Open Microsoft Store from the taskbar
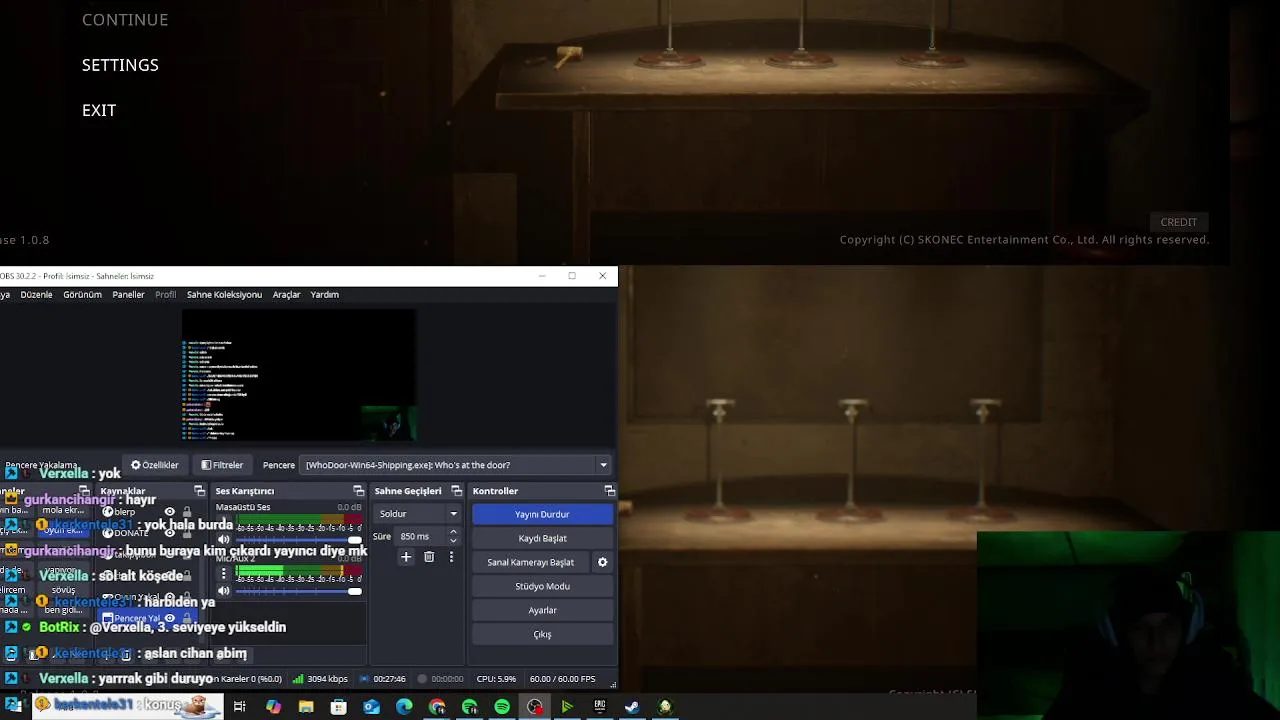 tap(339, 707)
